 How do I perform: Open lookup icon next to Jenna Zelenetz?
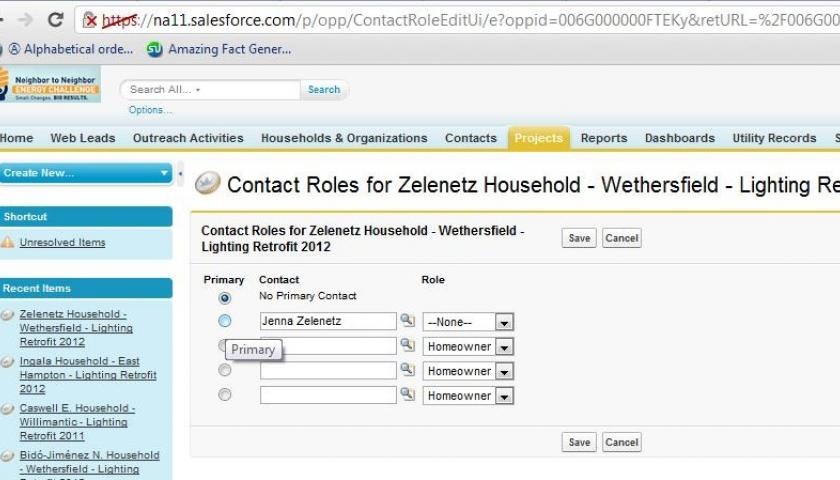408,320
